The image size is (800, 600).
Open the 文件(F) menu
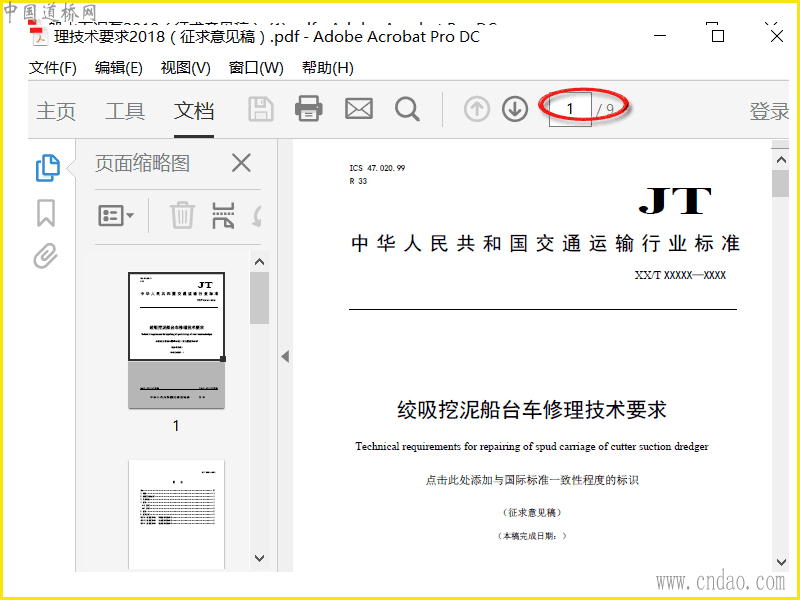point(53,68)
